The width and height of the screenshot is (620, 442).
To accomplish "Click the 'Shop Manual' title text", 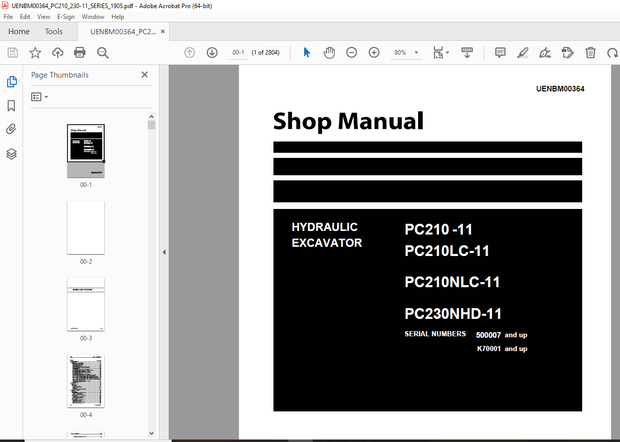I will [x=348, y=121].
